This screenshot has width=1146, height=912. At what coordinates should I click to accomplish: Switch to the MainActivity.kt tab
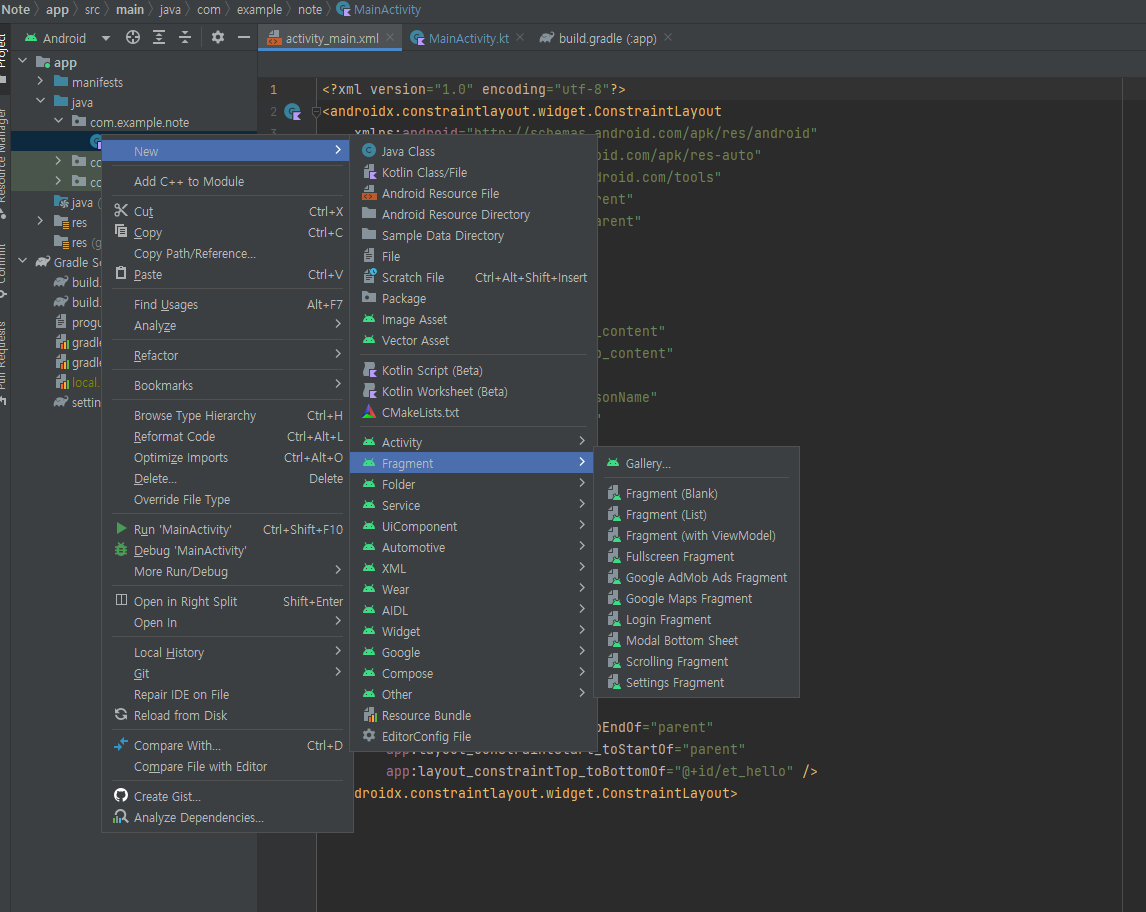click(x=468, y=38)
